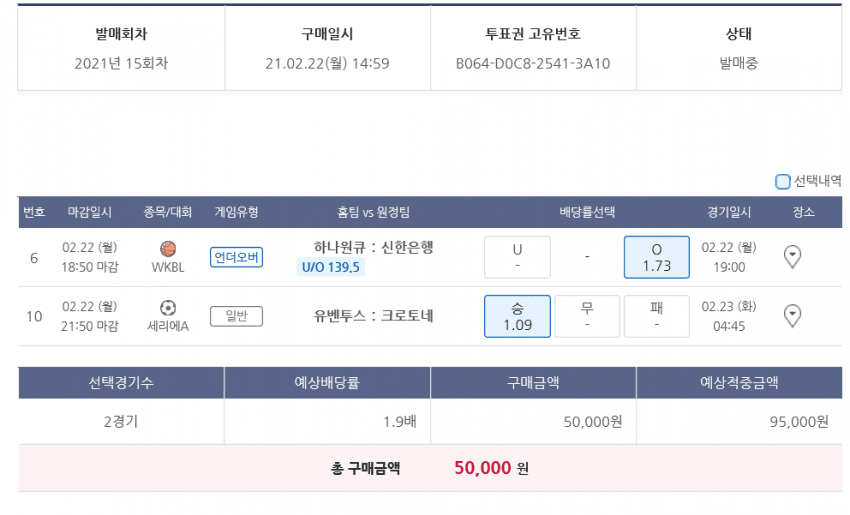
Task: Click the basketball icon above WKBL
Action: 168,249
